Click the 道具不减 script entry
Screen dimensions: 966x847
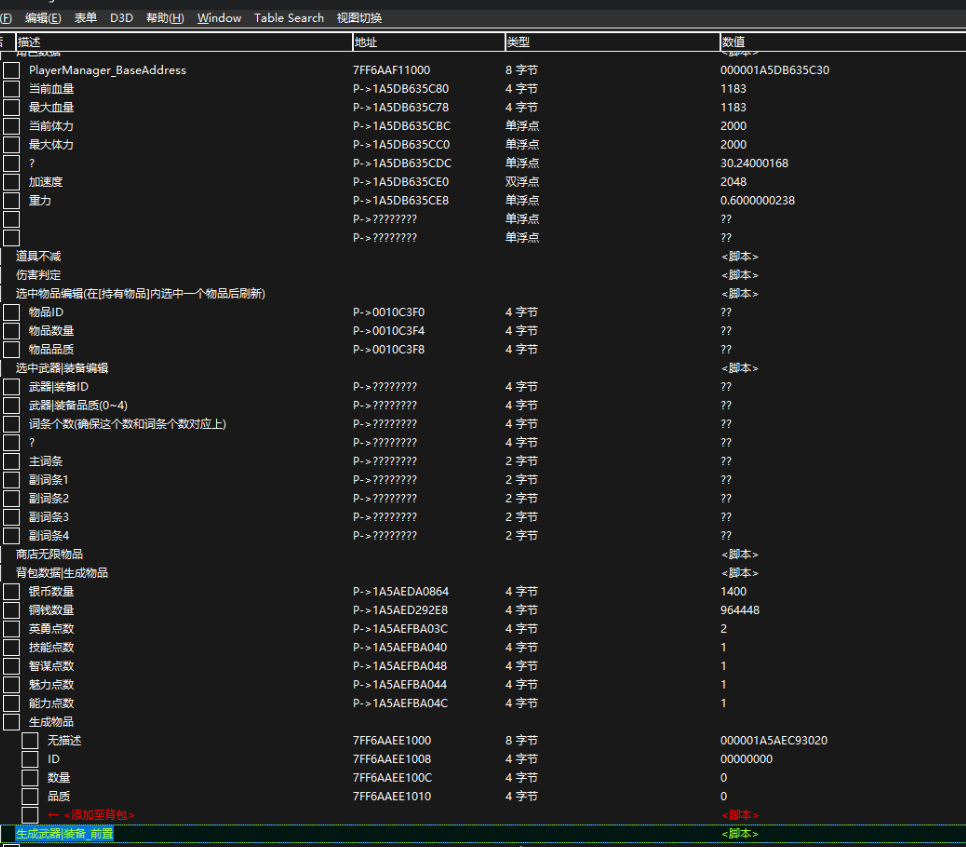pyautogui.click(x=39, y=256)
